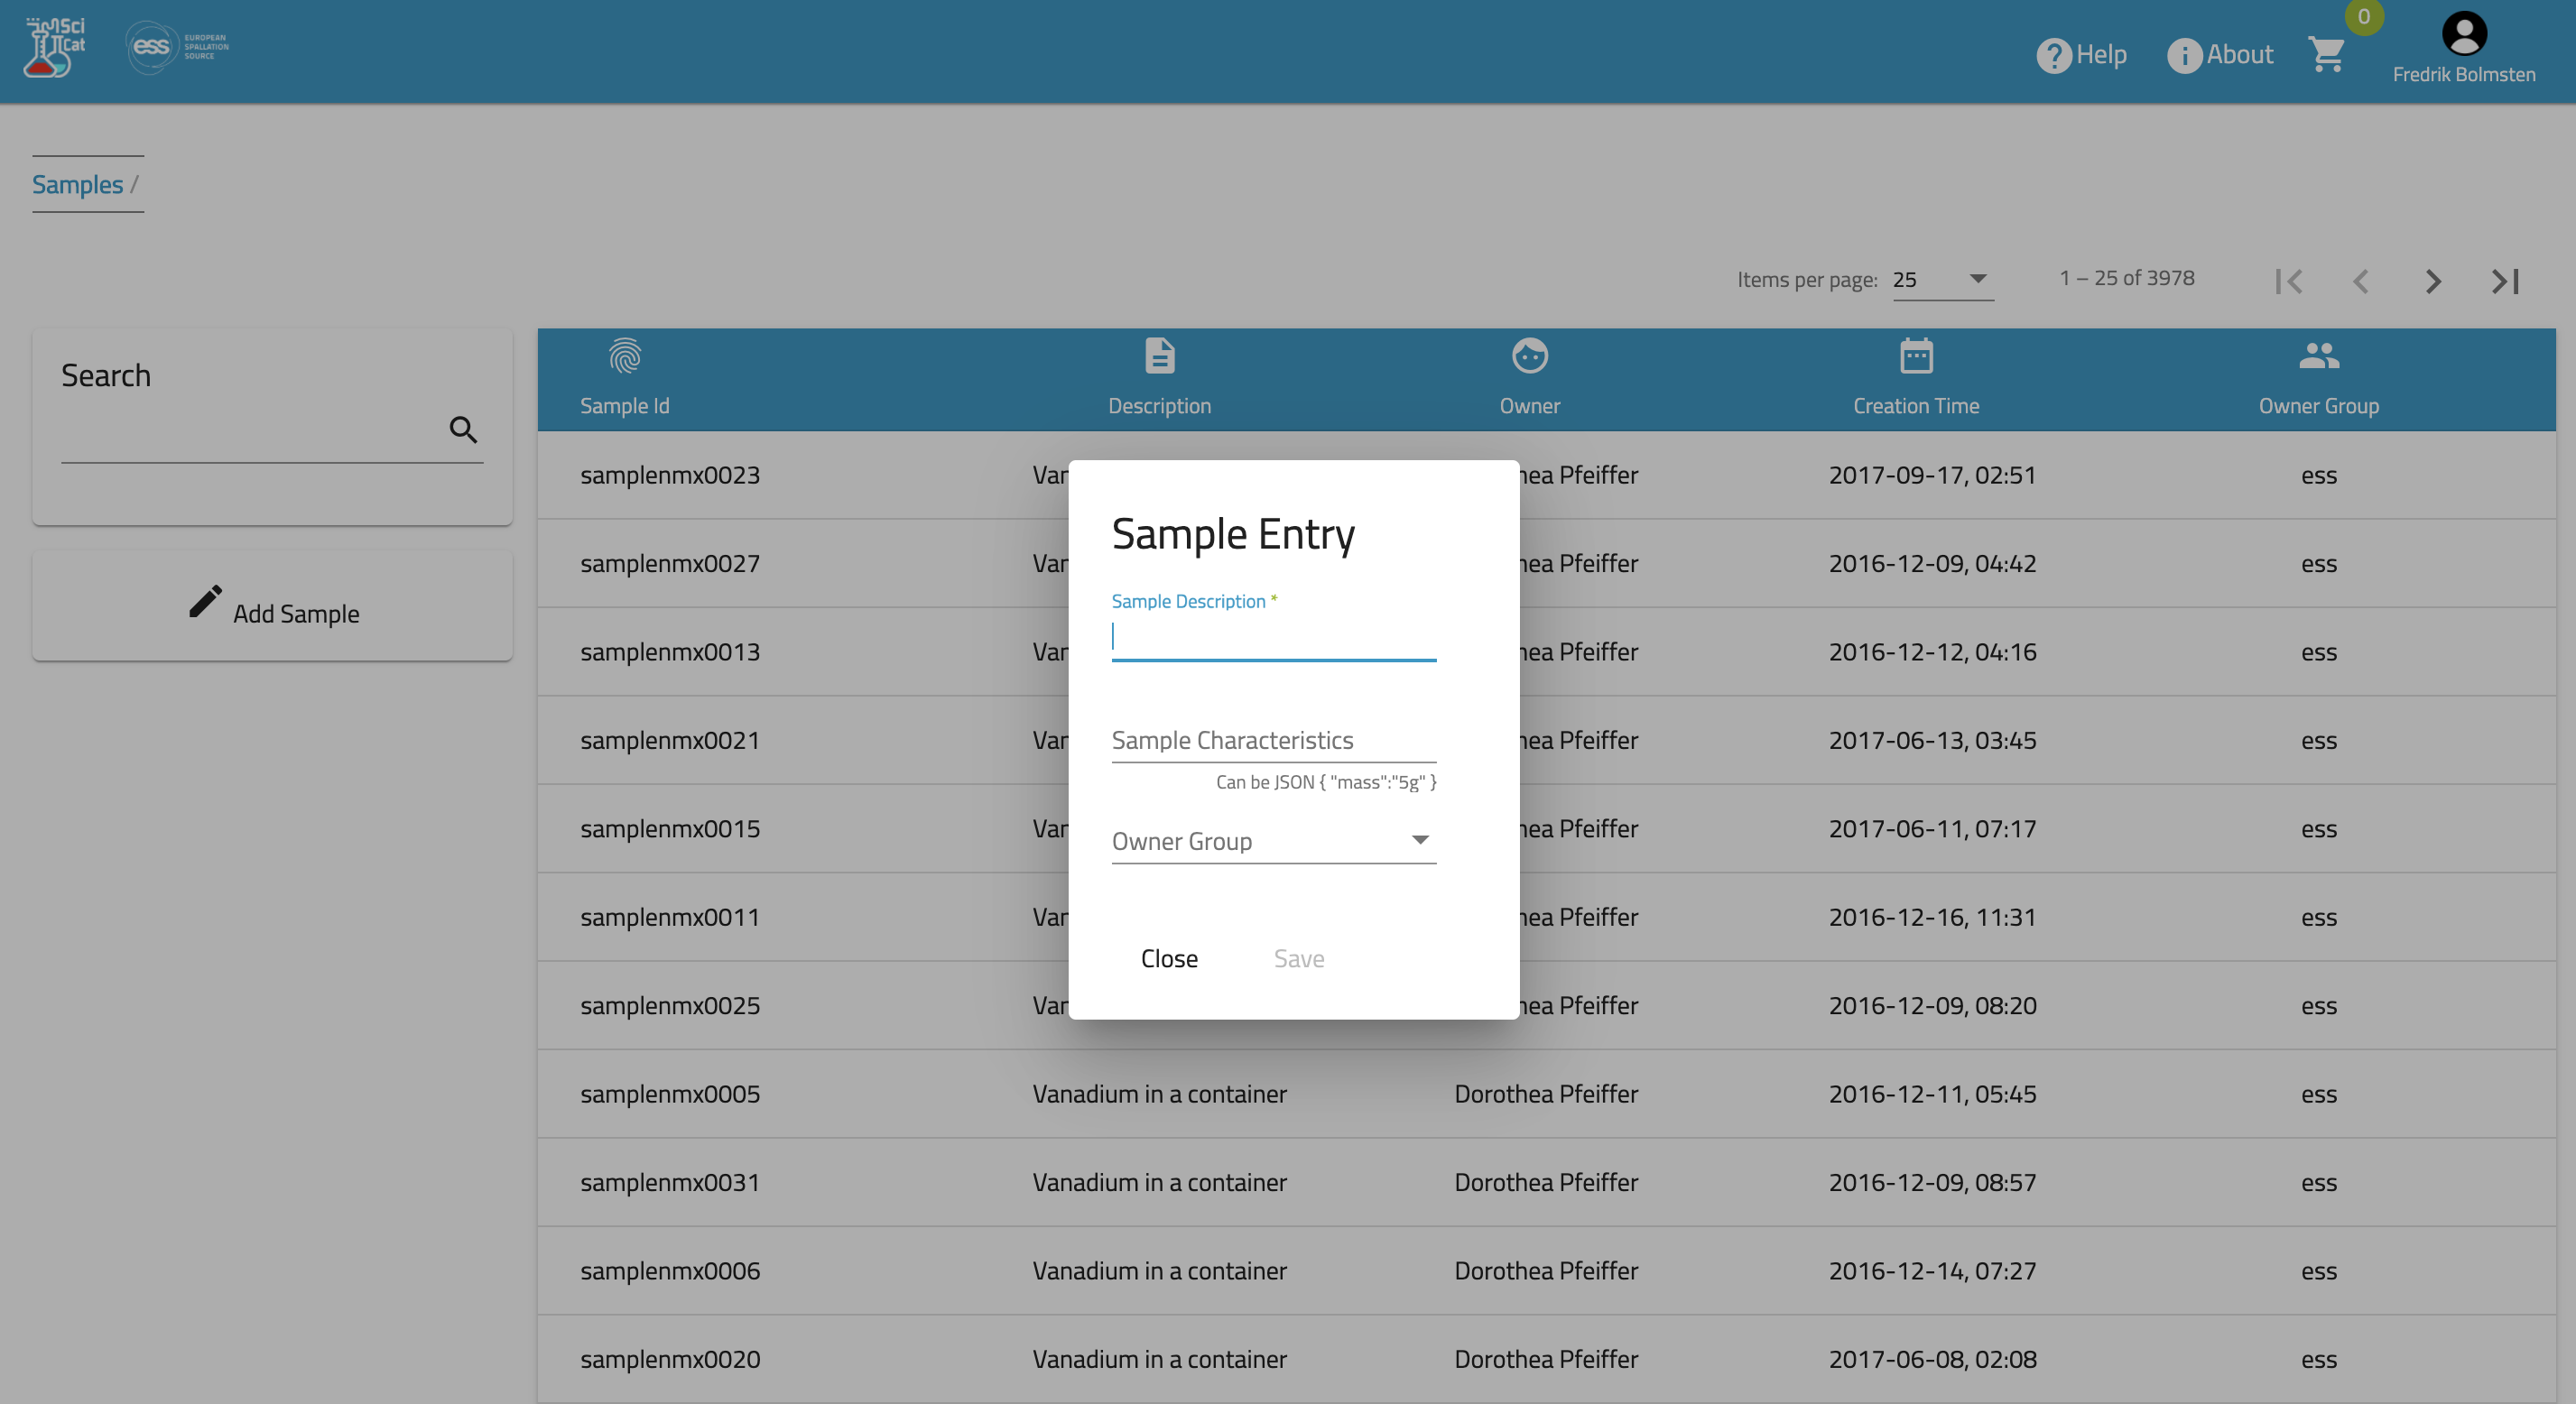Sort by Sample Id column header
The width and height of the screenshot is (2576, 1404).
[624, 406]
